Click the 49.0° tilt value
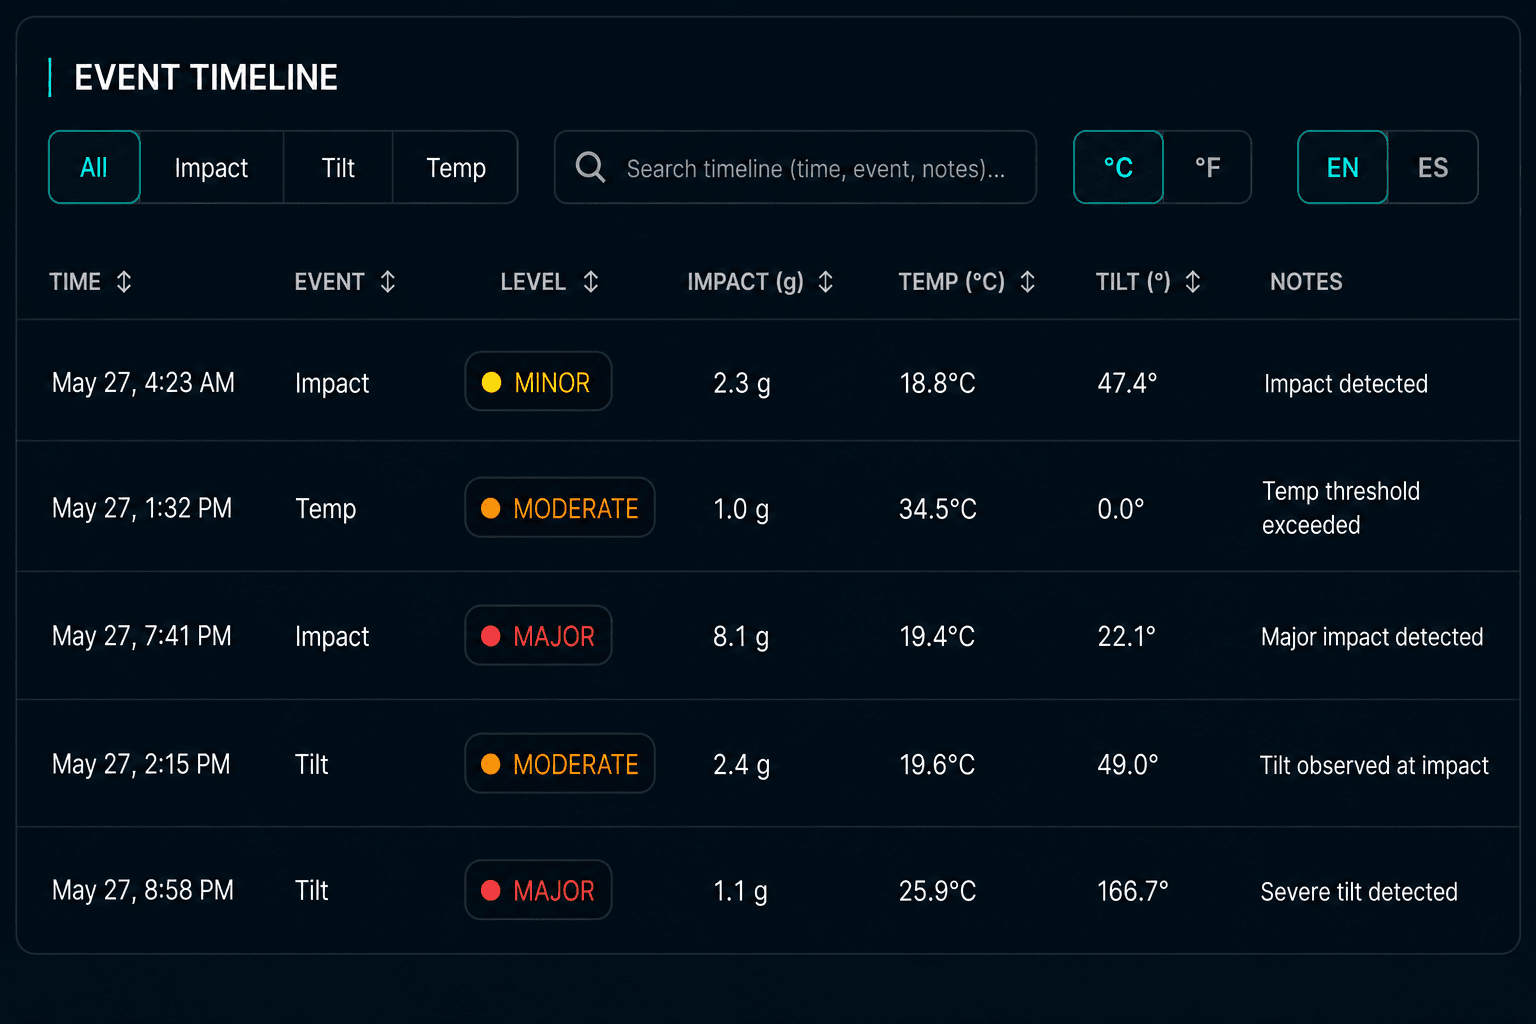Image resolution: width=1536 pixels, height=1024 pixels. tap(1128, 764)
